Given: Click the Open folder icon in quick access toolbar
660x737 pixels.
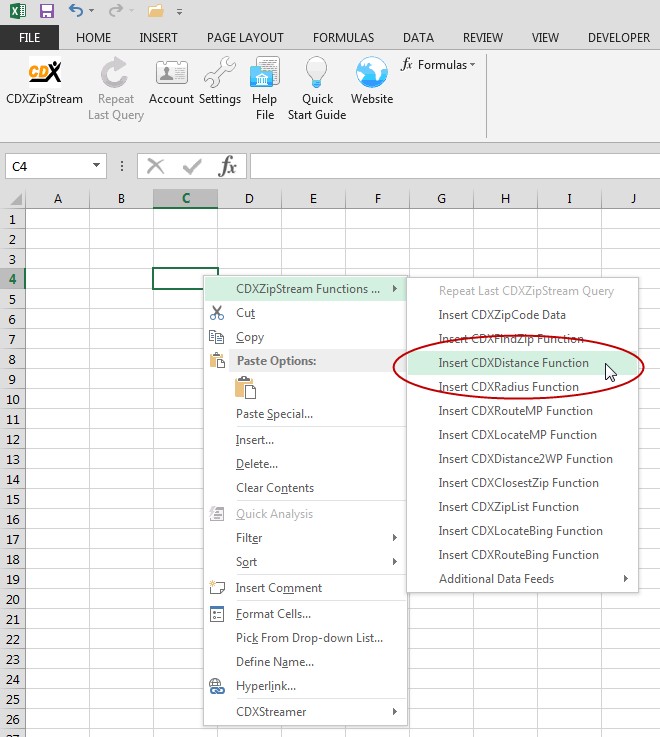Looking at the screenshot, I should pyautogui.click(x=156, y=10).
